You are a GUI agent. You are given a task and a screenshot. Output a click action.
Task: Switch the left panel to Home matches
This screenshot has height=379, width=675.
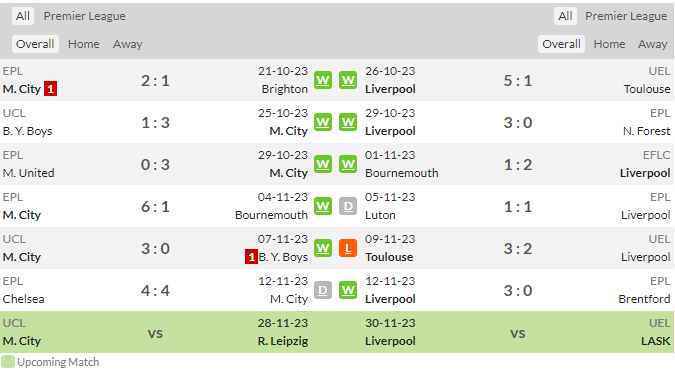tap(84, 44)
